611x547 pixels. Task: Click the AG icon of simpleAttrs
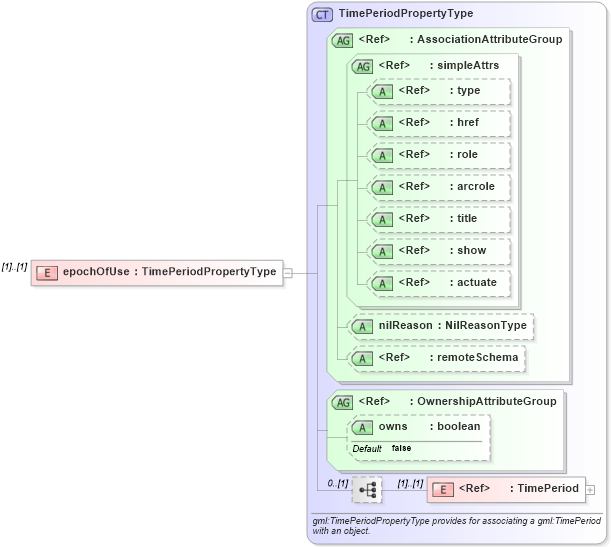[362, 67]
